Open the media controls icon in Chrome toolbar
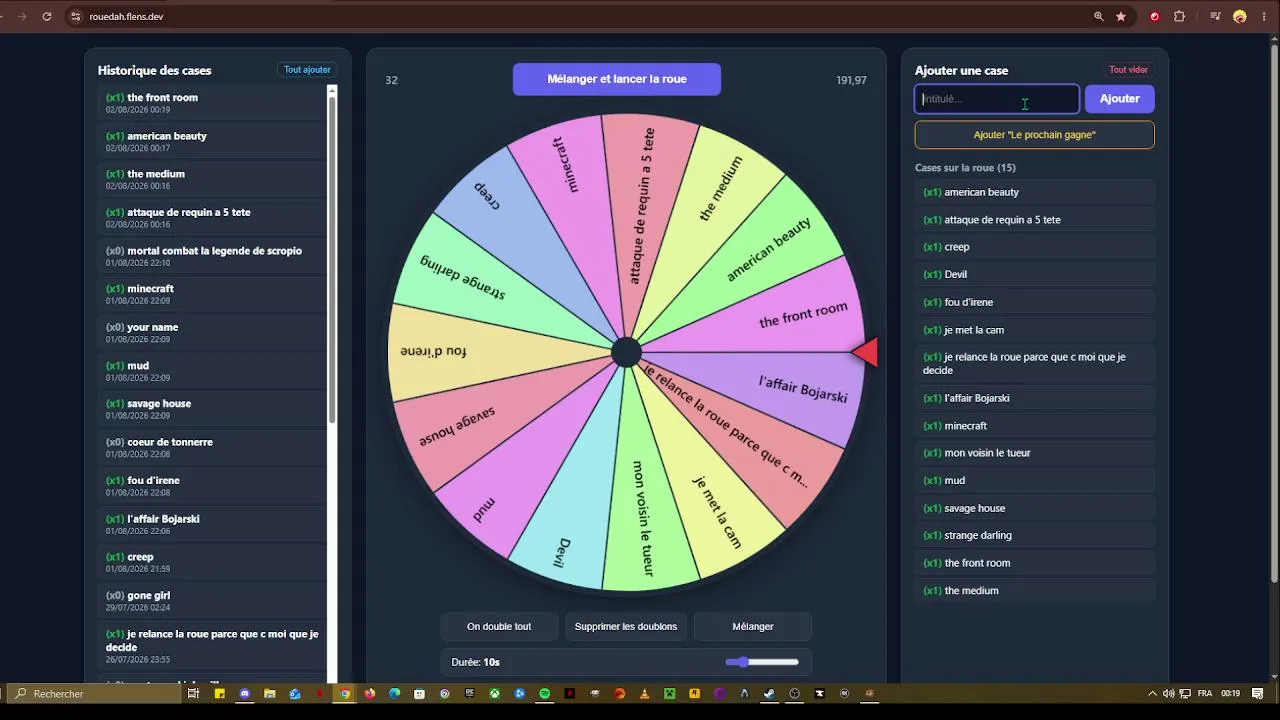The height and width of the screenshot is (720, 1280). coord(1216,16)
